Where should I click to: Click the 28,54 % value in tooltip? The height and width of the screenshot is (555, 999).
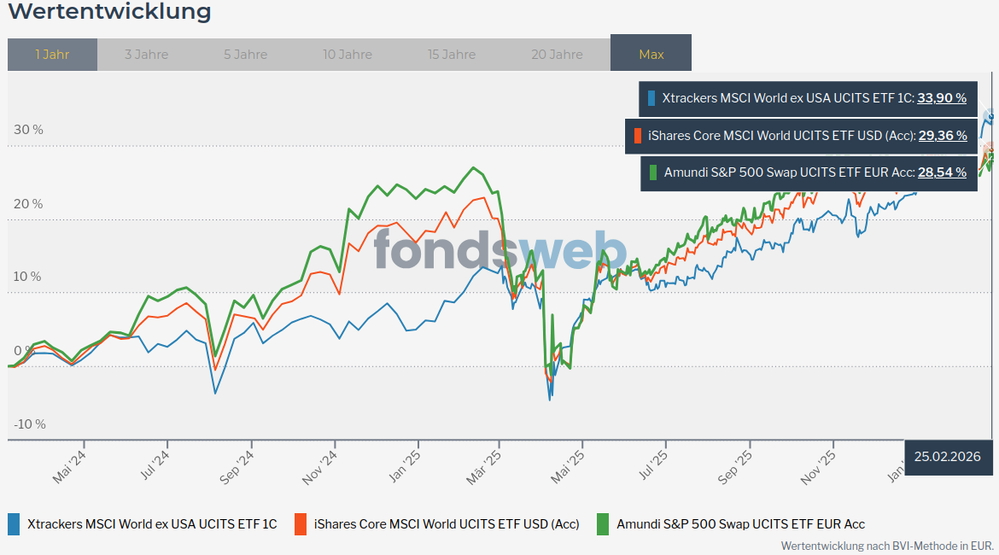pos(942,173)
